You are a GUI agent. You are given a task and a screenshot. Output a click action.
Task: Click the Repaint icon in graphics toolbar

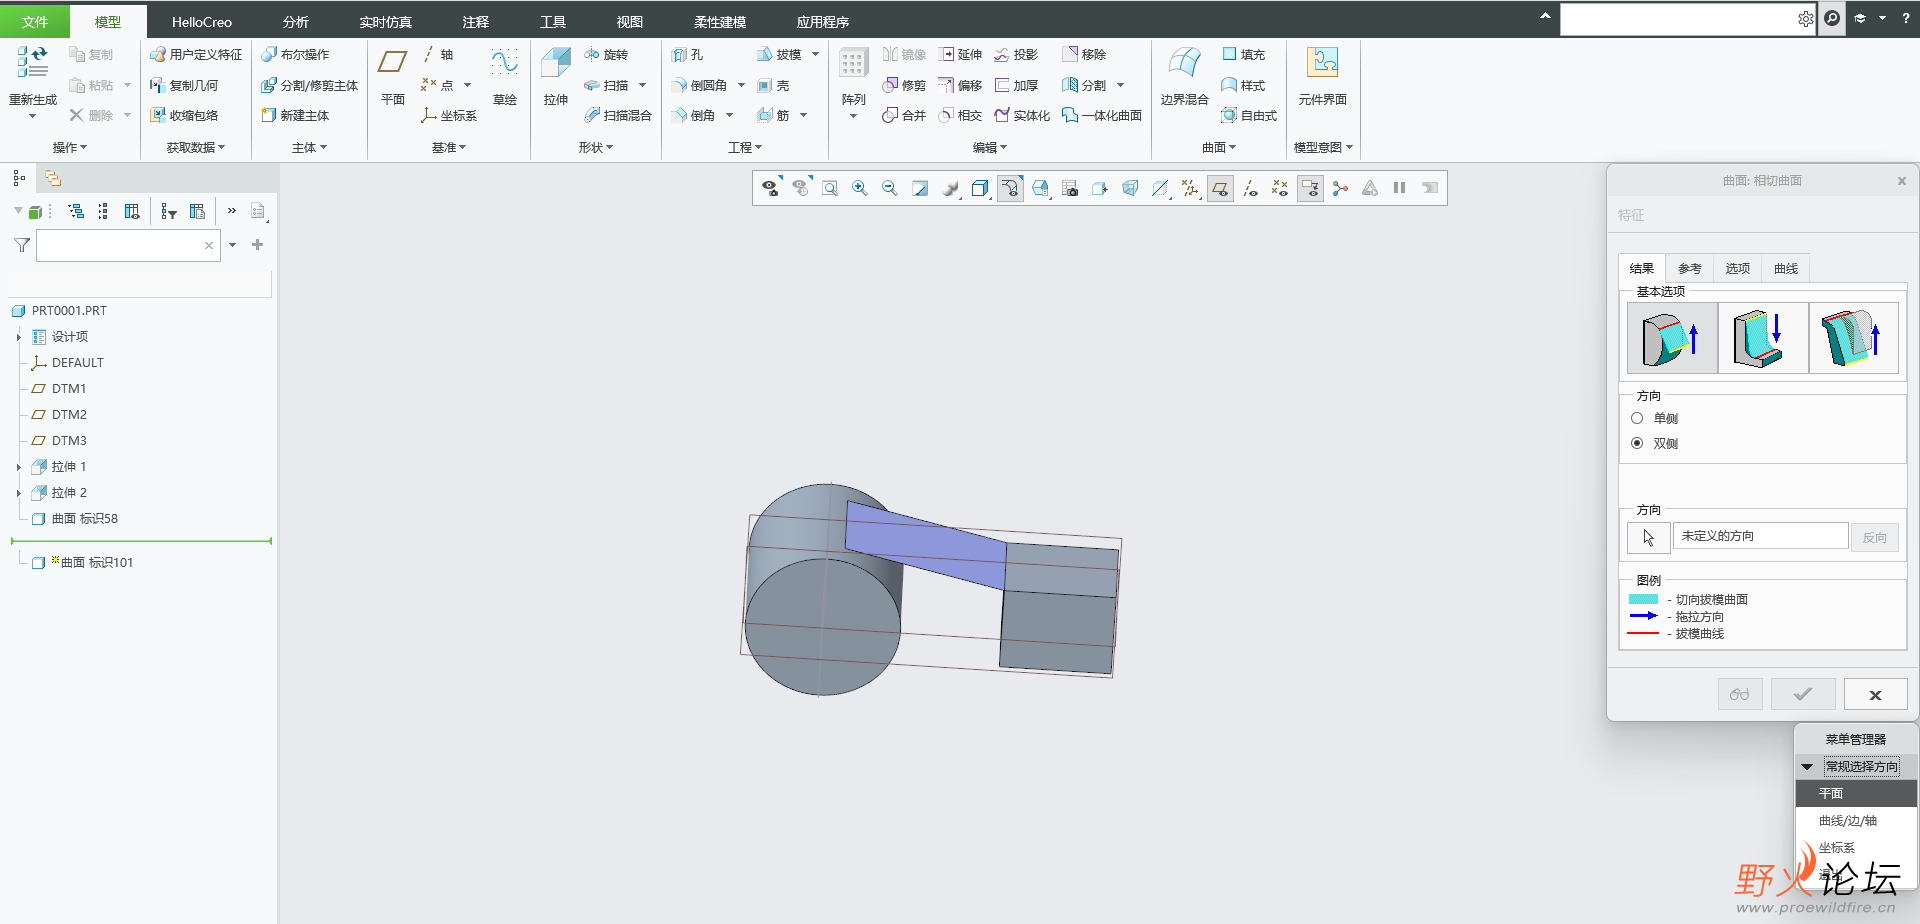(x=919, y=188)
